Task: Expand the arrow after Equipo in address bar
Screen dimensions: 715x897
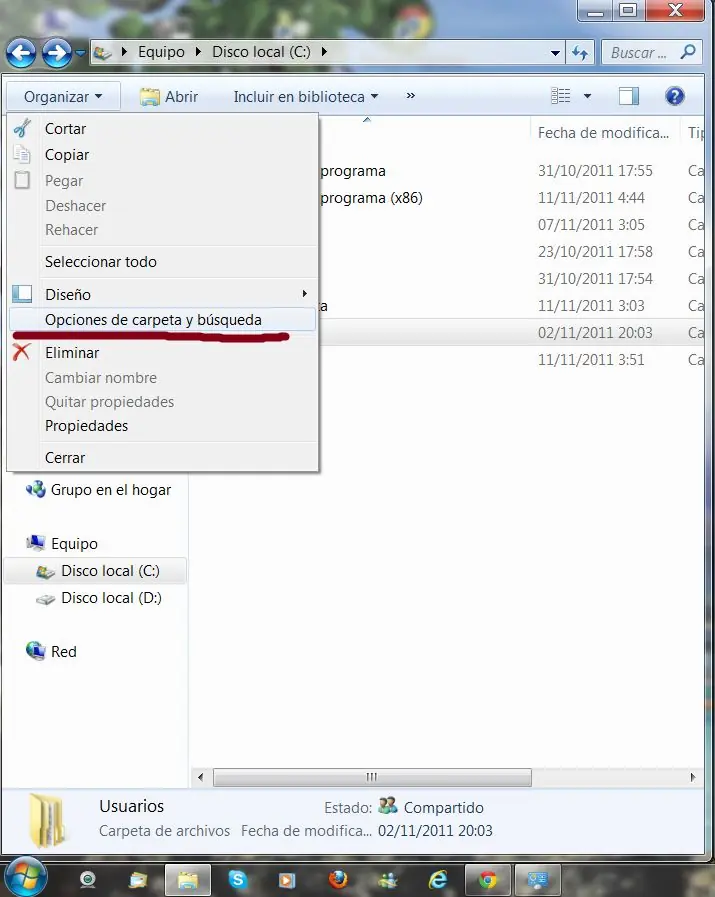Action: pos(198,52)
